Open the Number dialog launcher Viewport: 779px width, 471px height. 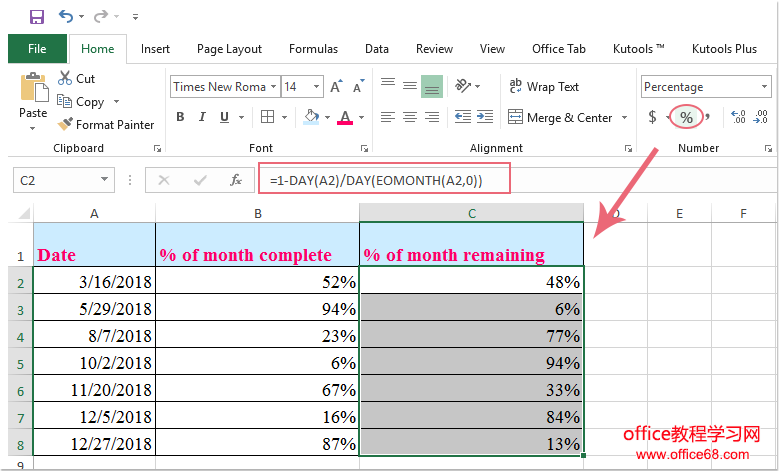point(768,148)
